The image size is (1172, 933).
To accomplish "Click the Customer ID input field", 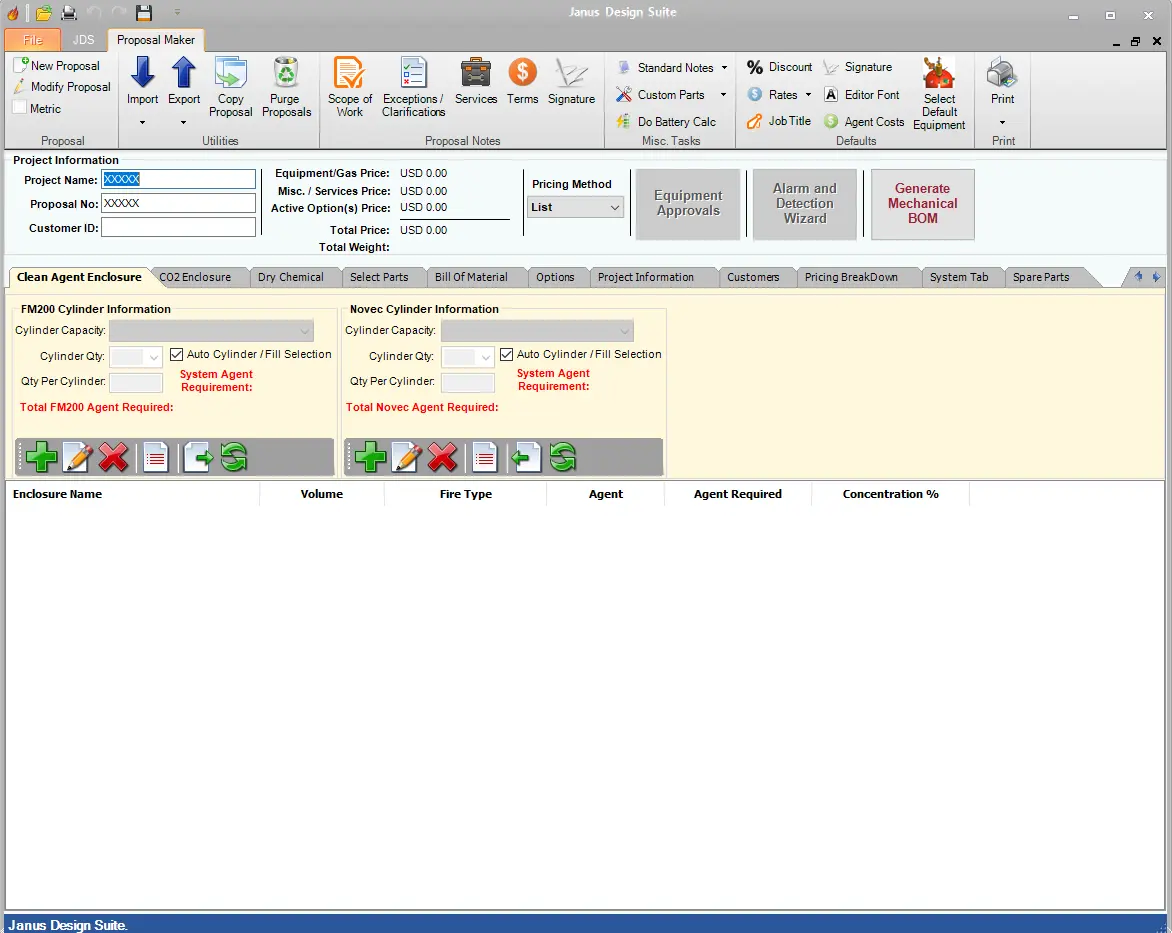I will pyautogui.click(x=178, y=227).
